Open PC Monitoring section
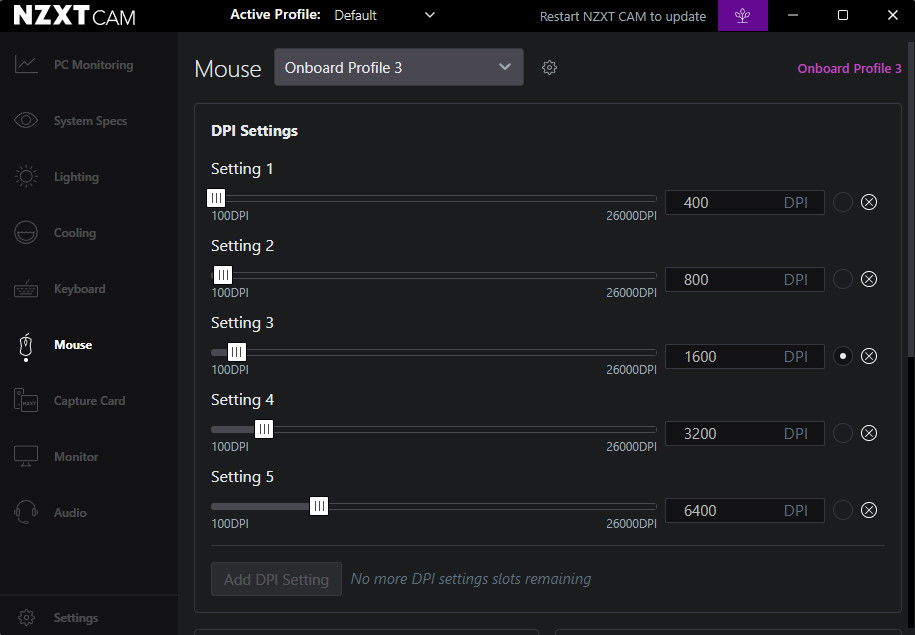Image resolution: width=915 pixels, height=635 pixels. coord(92,65)
